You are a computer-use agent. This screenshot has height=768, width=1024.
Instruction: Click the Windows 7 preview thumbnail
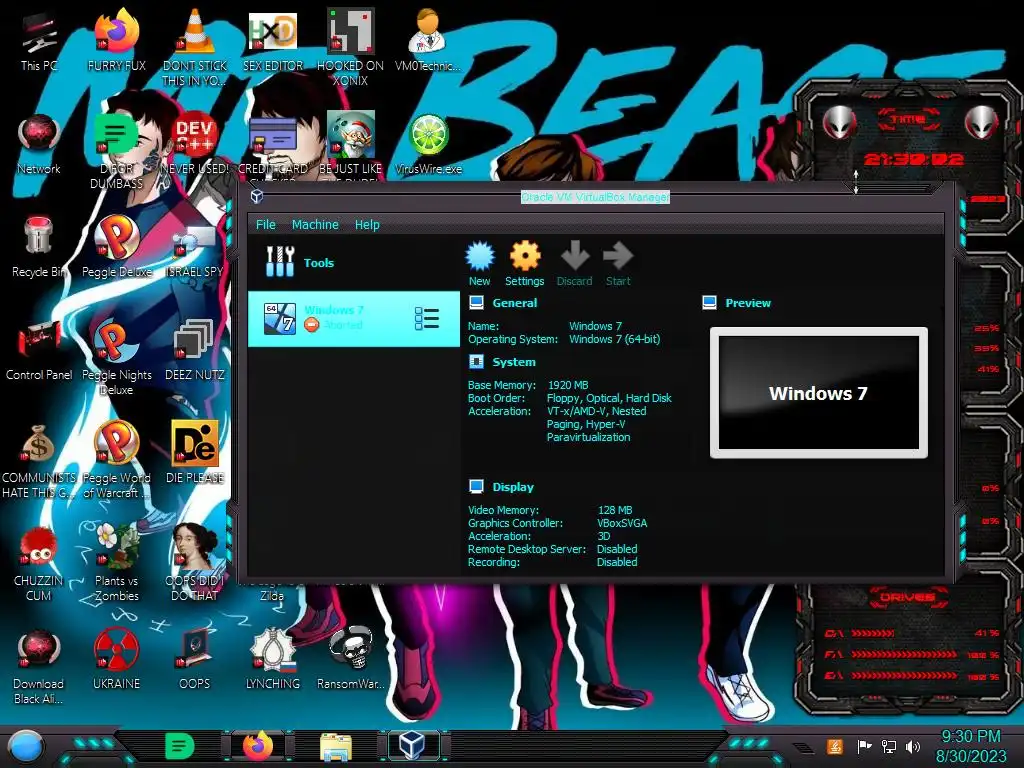tap(819, 392)
